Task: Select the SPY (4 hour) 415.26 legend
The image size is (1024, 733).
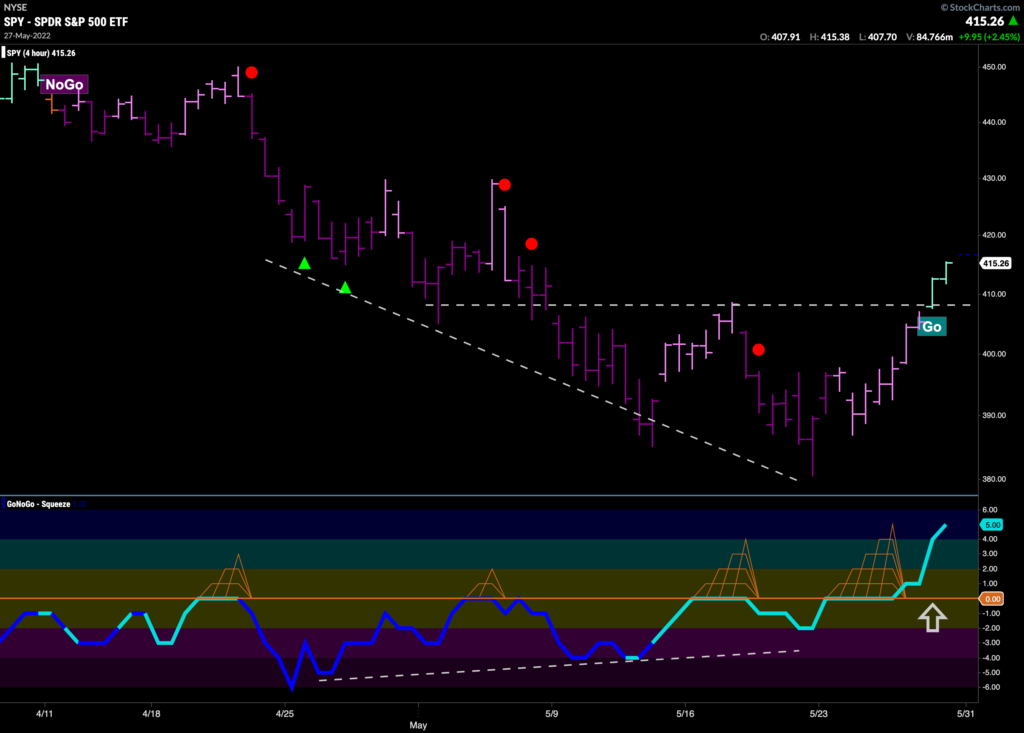Action: (x=40, y=53)
